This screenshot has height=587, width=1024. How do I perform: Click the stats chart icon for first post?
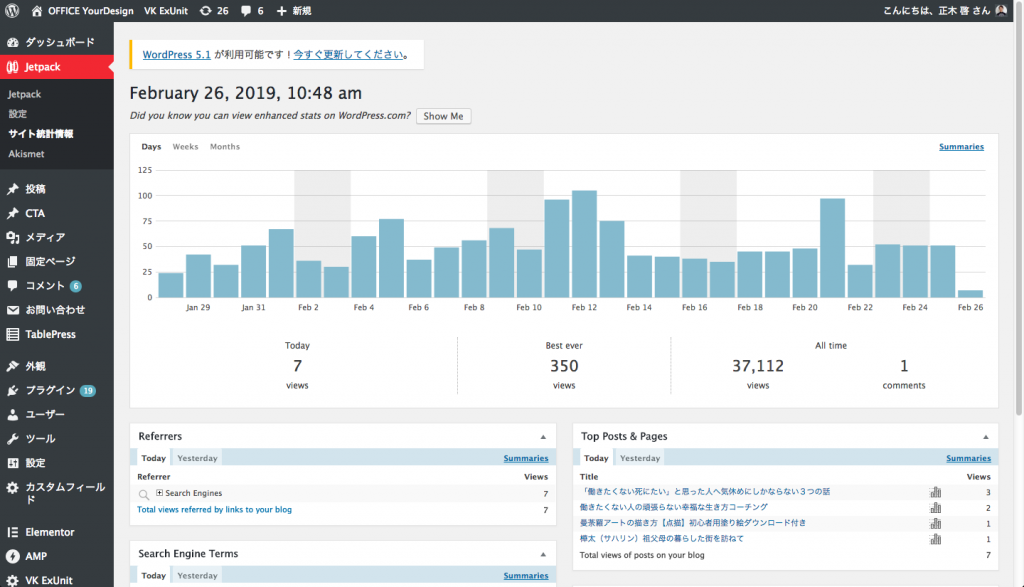(x=935, y=492)
